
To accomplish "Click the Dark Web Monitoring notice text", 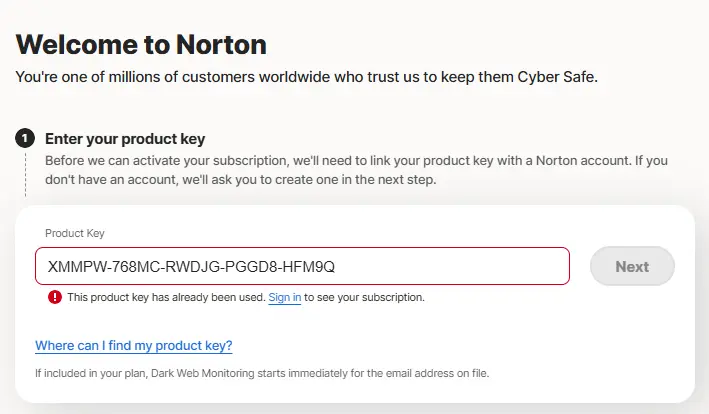I will [x=262, y=373].
